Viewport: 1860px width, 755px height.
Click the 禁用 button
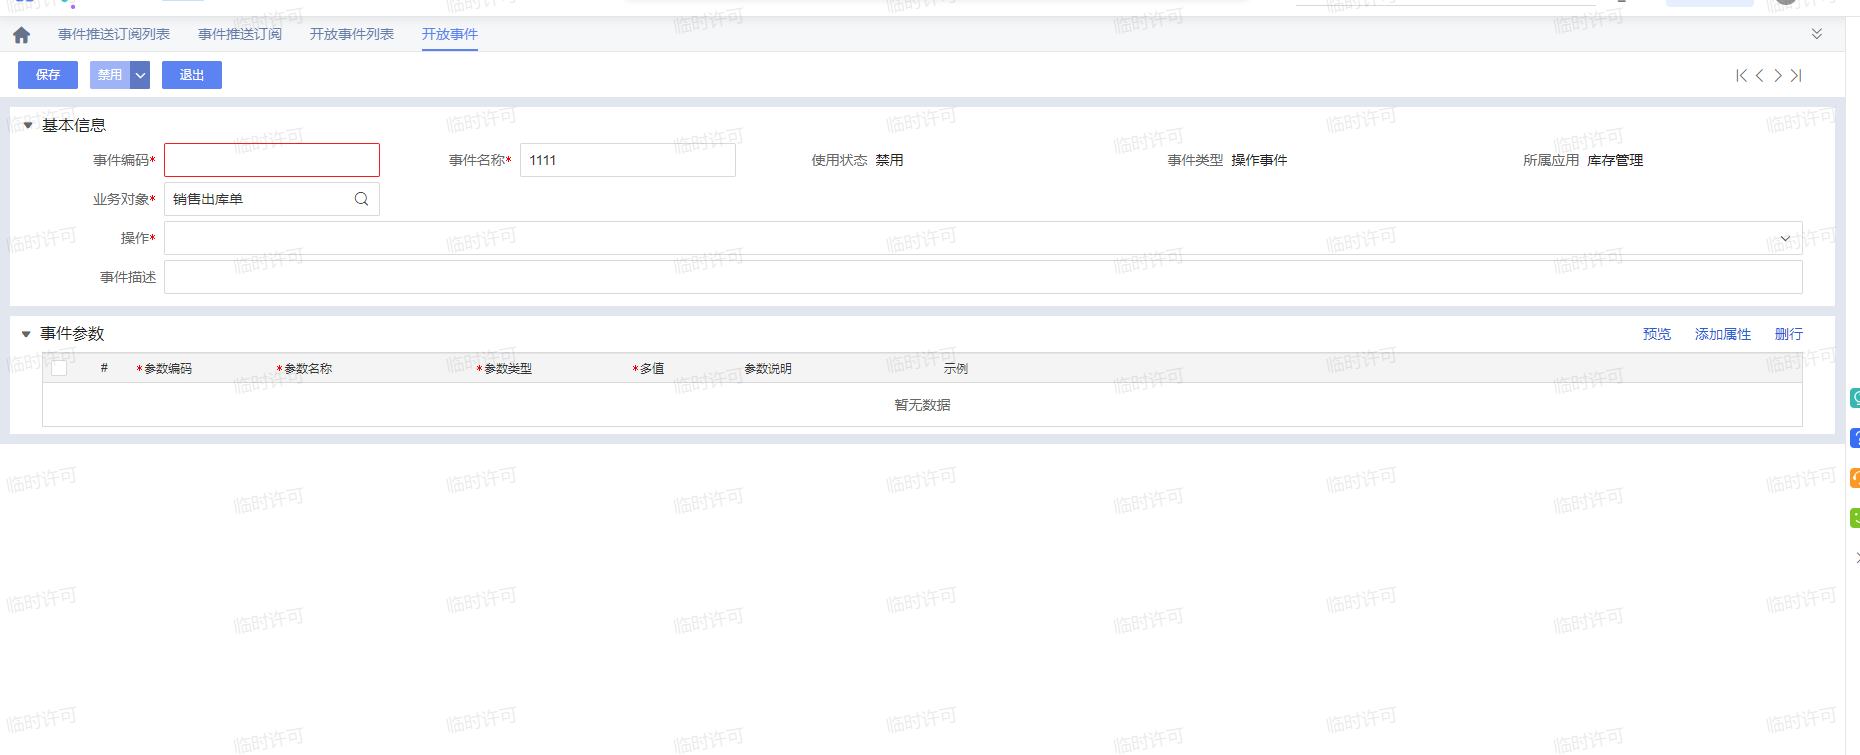(110, 75)
